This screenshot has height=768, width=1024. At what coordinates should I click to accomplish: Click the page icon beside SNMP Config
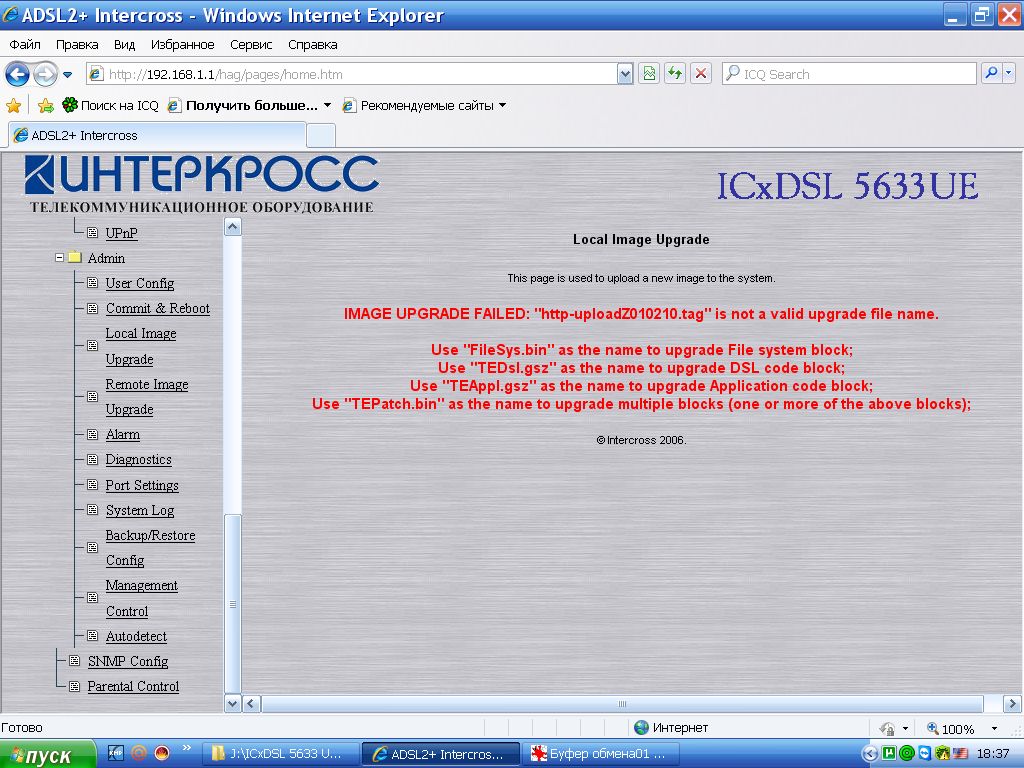[74, 661]
